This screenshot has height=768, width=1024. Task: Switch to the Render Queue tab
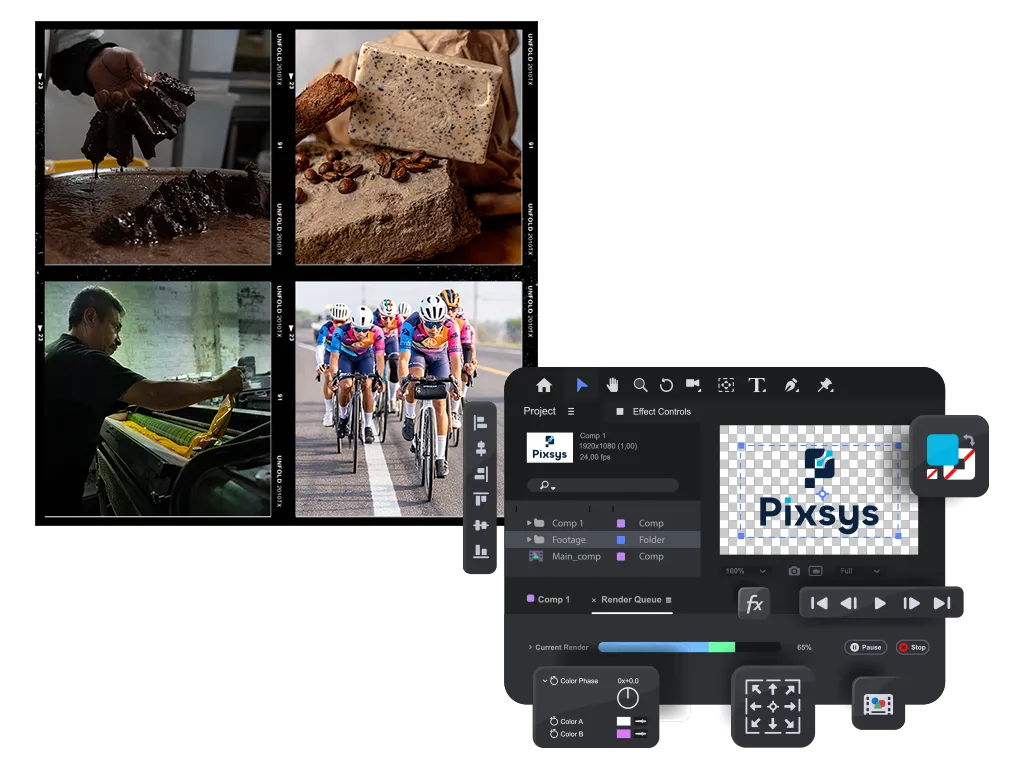click(630, 600)
